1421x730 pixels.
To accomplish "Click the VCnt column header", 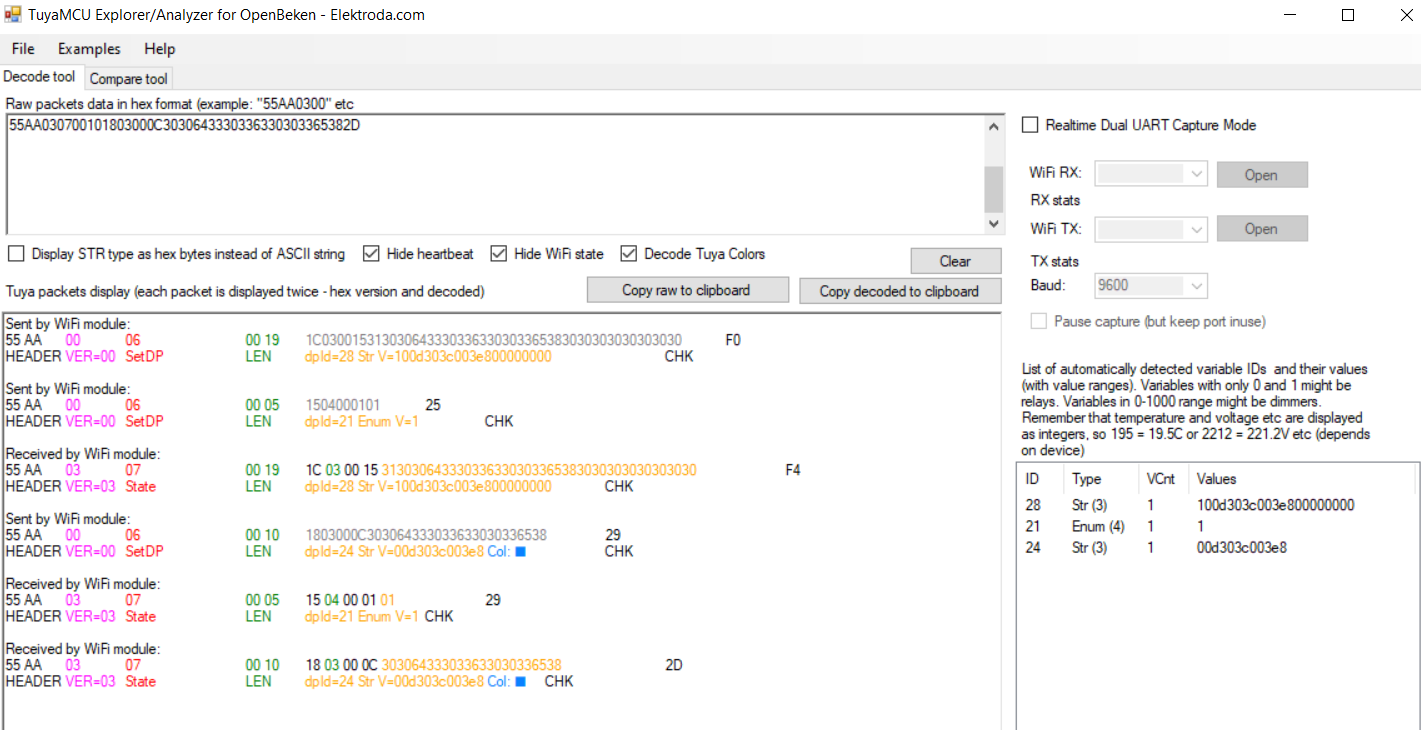I will pos(1163,479).
